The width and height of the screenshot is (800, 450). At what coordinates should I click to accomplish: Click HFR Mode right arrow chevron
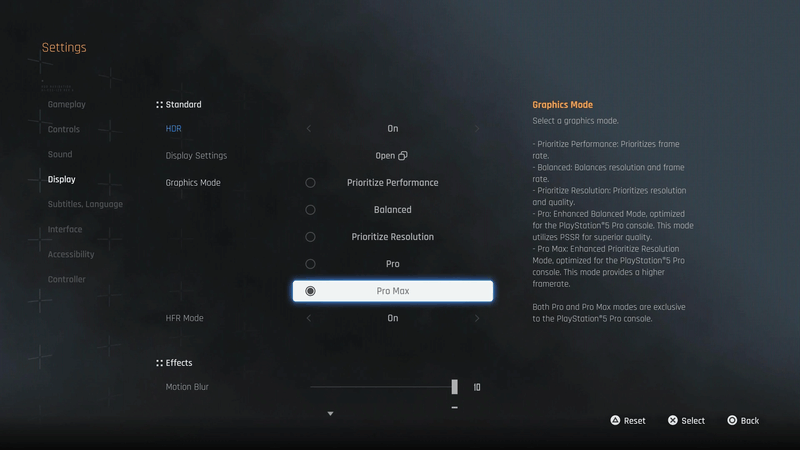pos(477,318)
